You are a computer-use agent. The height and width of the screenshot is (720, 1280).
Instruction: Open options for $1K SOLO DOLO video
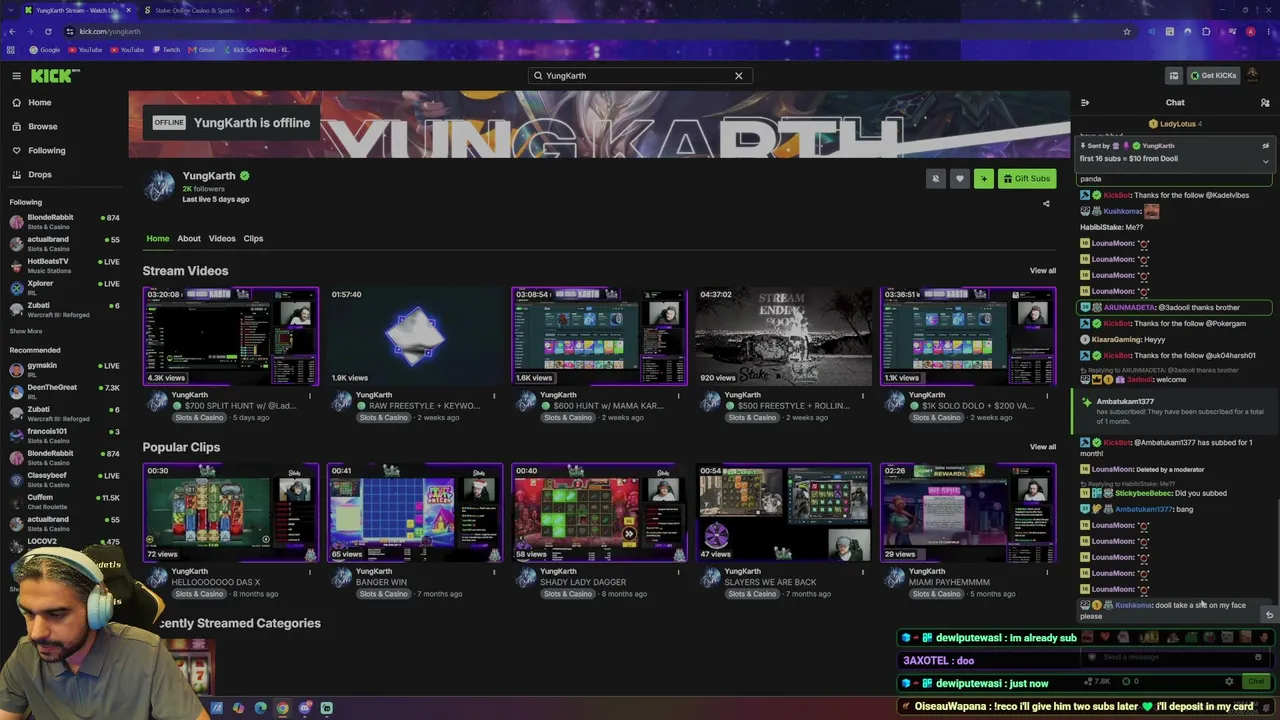pyautogui.click(x=1046, y=396)
